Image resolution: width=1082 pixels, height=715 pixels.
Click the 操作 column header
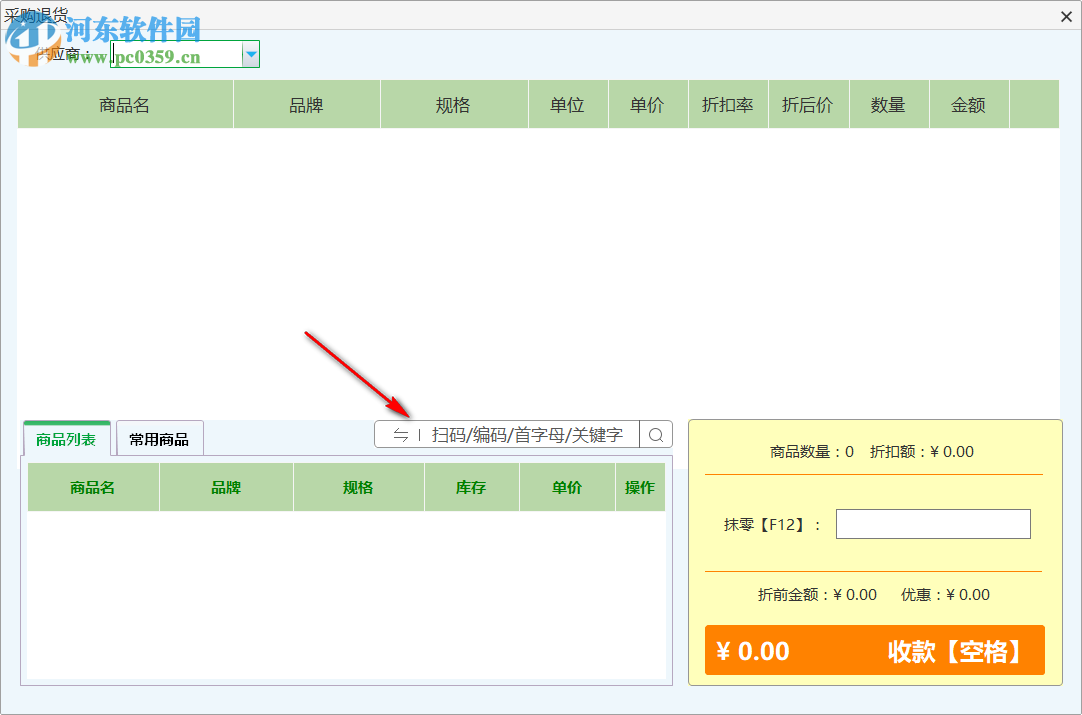click(640, 487)
